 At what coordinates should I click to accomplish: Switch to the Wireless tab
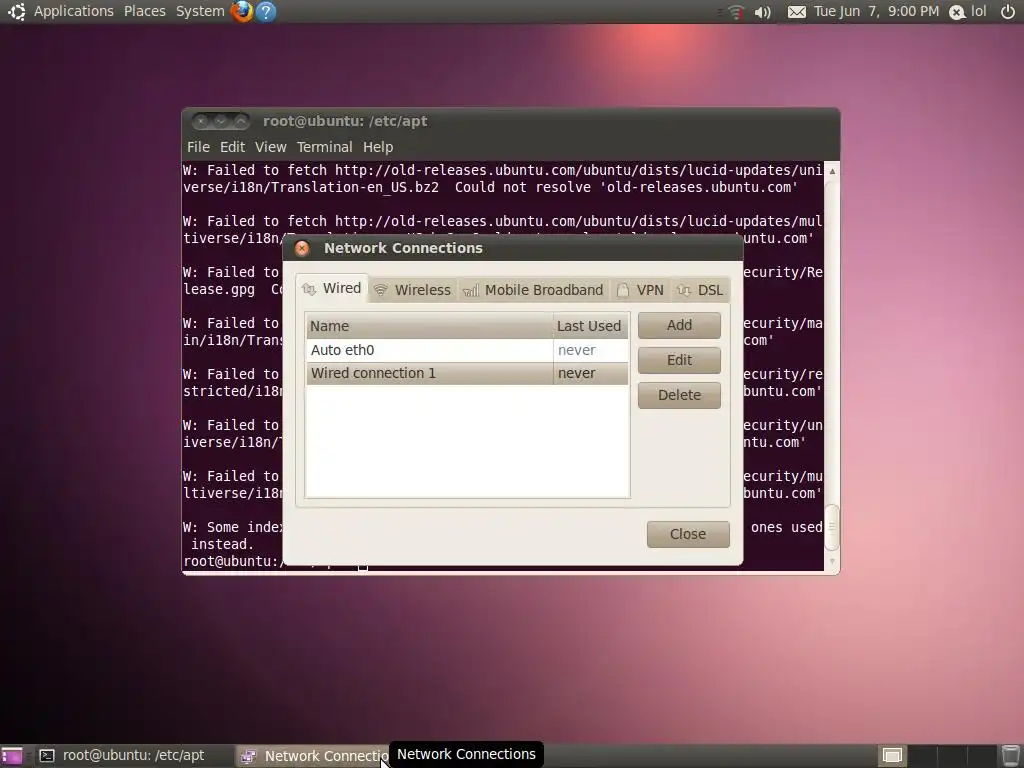413,290
